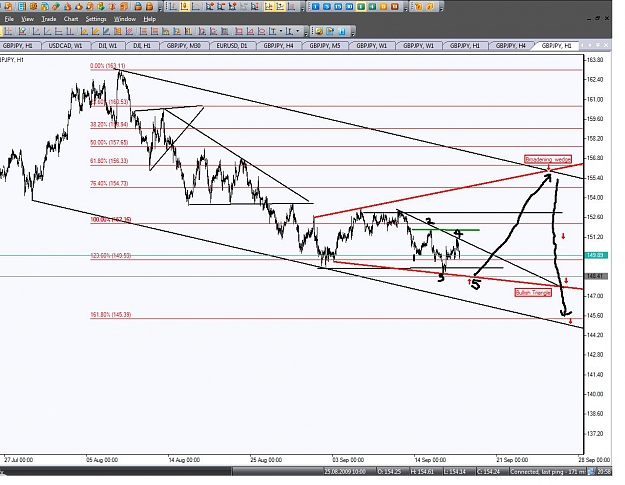Switch chart to 30 minute timeframe

(x=349, y=6)
